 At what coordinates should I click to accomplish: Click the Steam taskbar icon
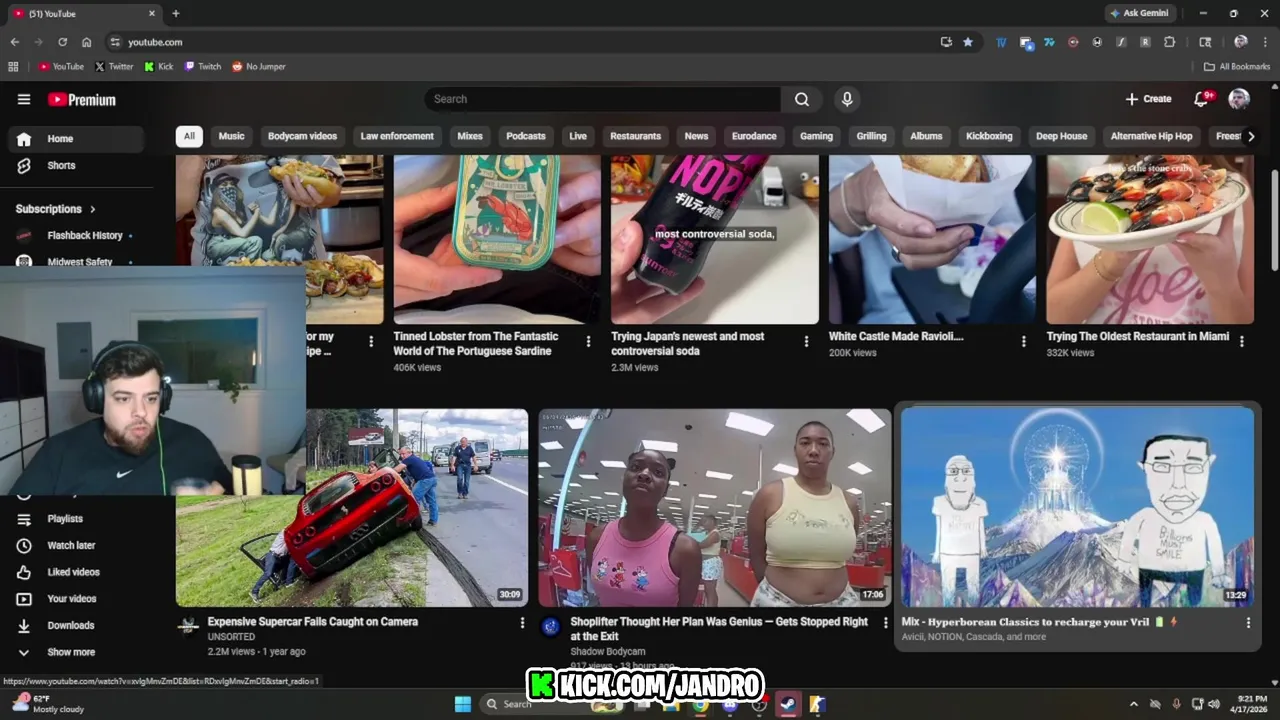click(788, 704)
